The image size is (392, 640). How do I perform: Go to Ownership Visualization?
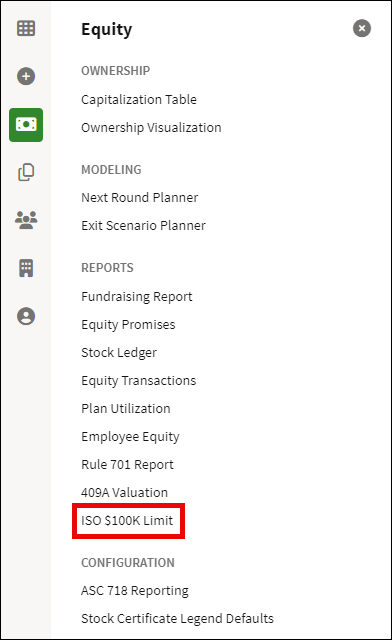151,128
